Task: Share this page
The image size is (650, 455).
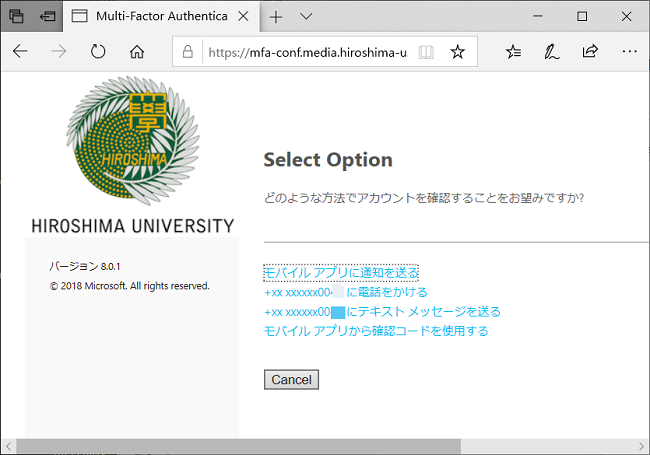Action: click(590, 51)
